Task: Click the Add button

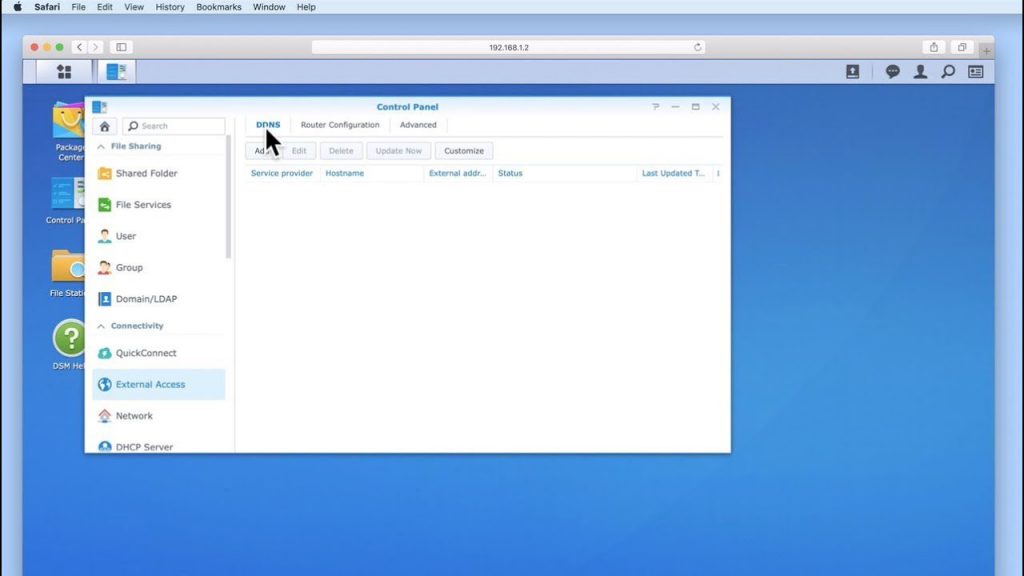Action: [262, 151]
